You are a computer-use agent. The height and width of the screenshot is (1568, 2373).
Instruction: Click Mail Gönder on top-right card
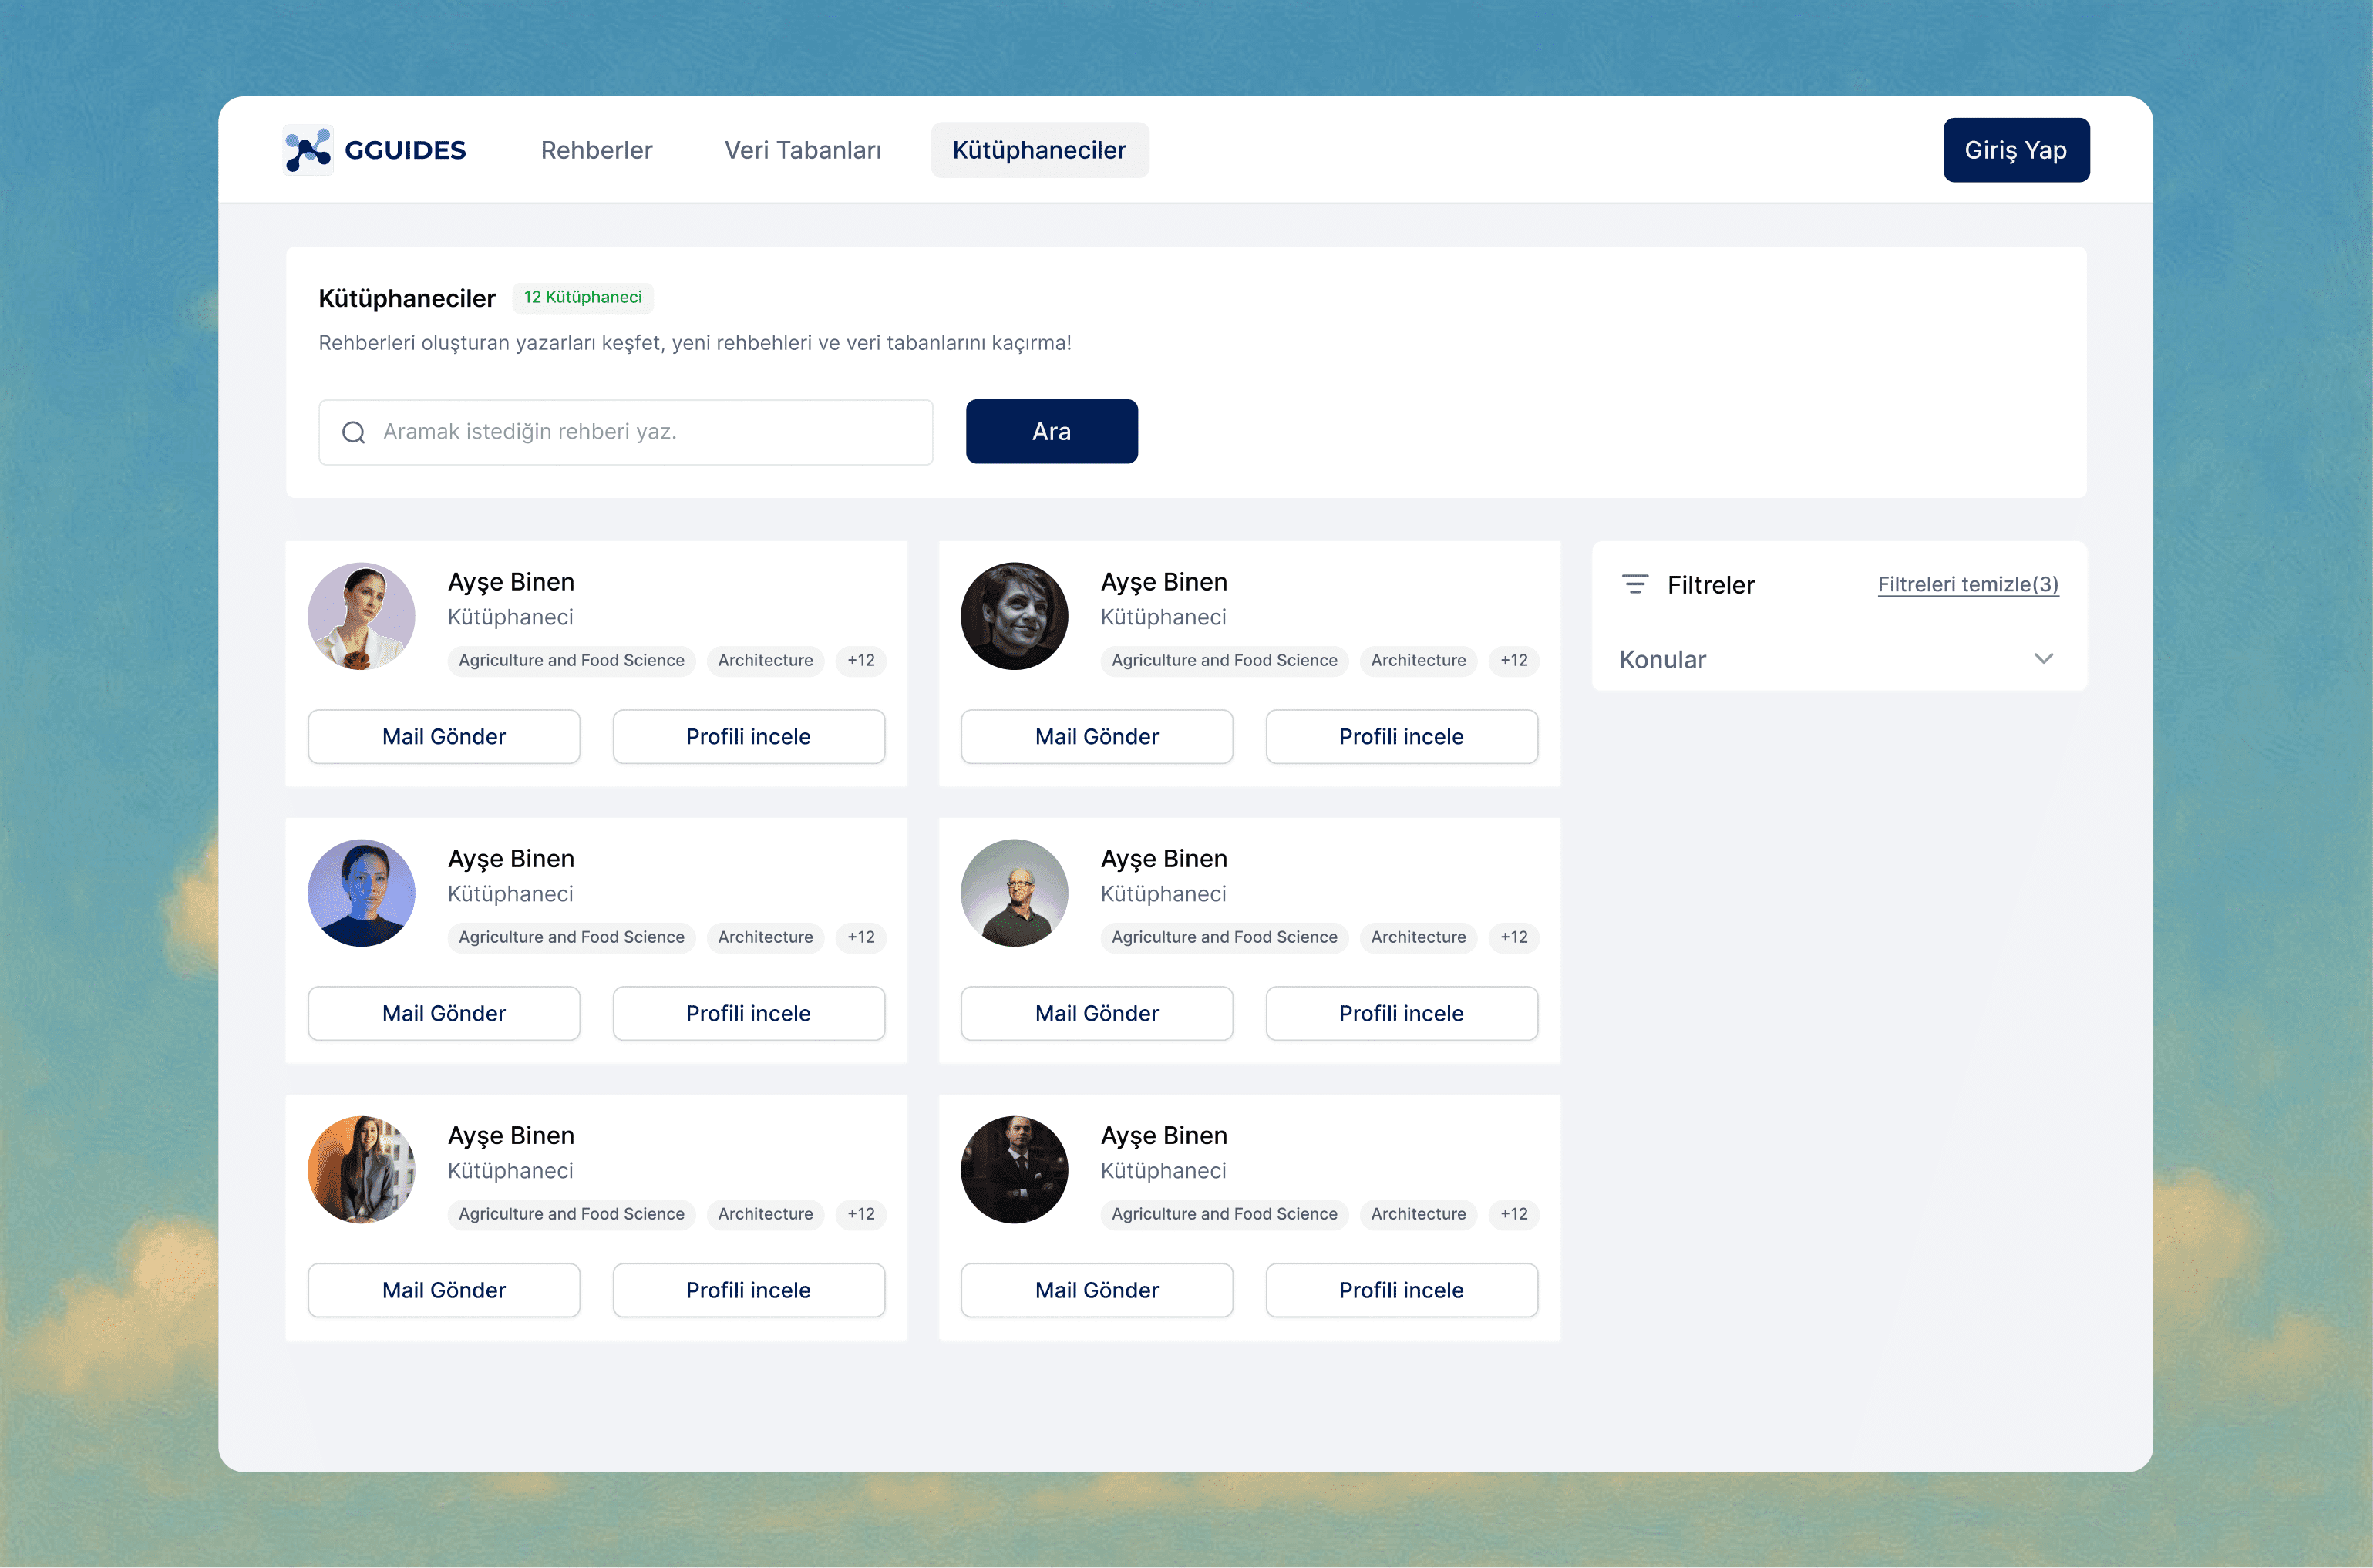1096,737
